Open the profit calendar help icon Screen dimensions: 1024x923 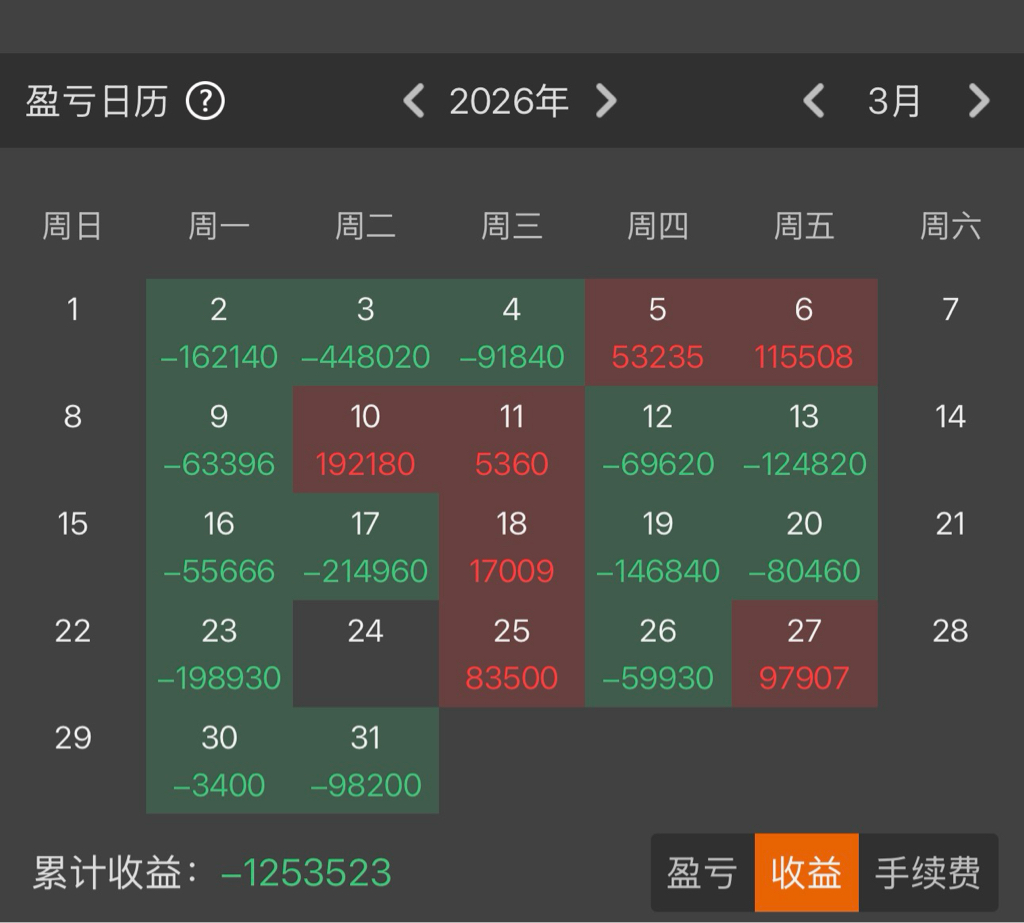tap(206, 101)
